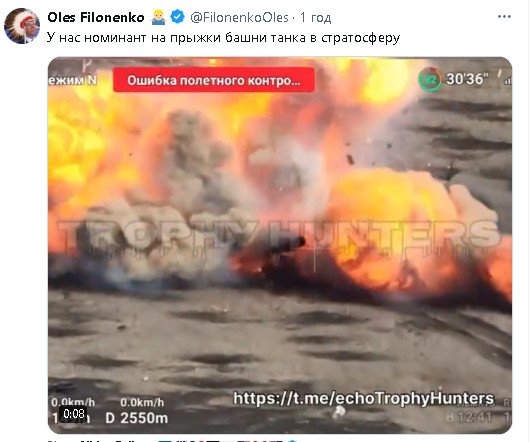Click the 30'36" flight timer readout
The height and width of the screenshot is (442, 530).
(467, 79)
